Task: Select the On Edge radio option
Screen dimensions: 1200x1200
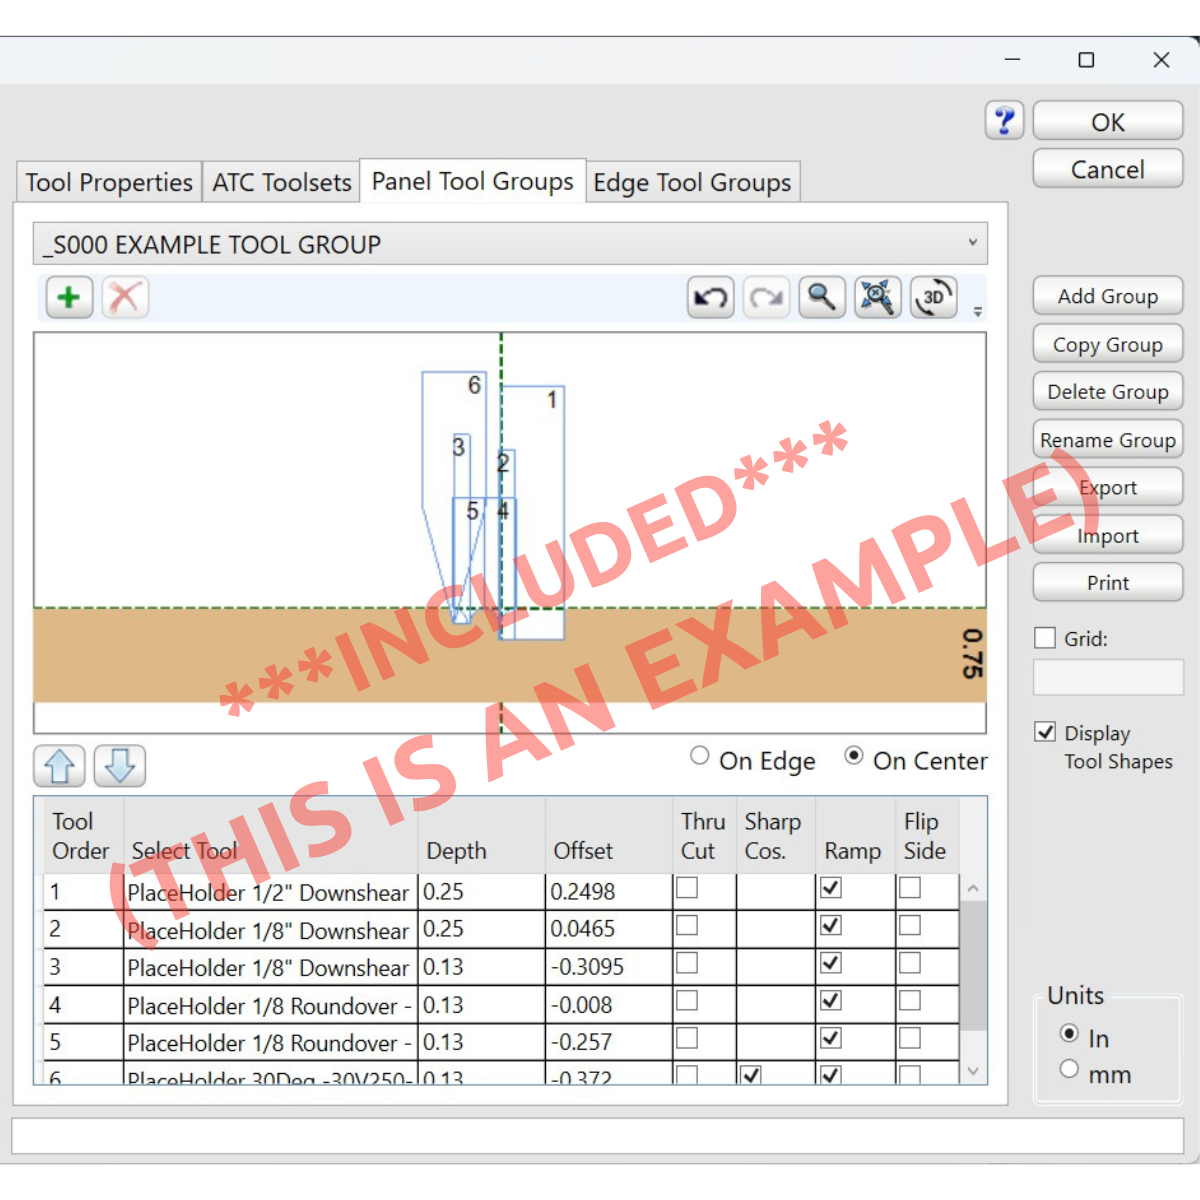Action: coord(700,756)
